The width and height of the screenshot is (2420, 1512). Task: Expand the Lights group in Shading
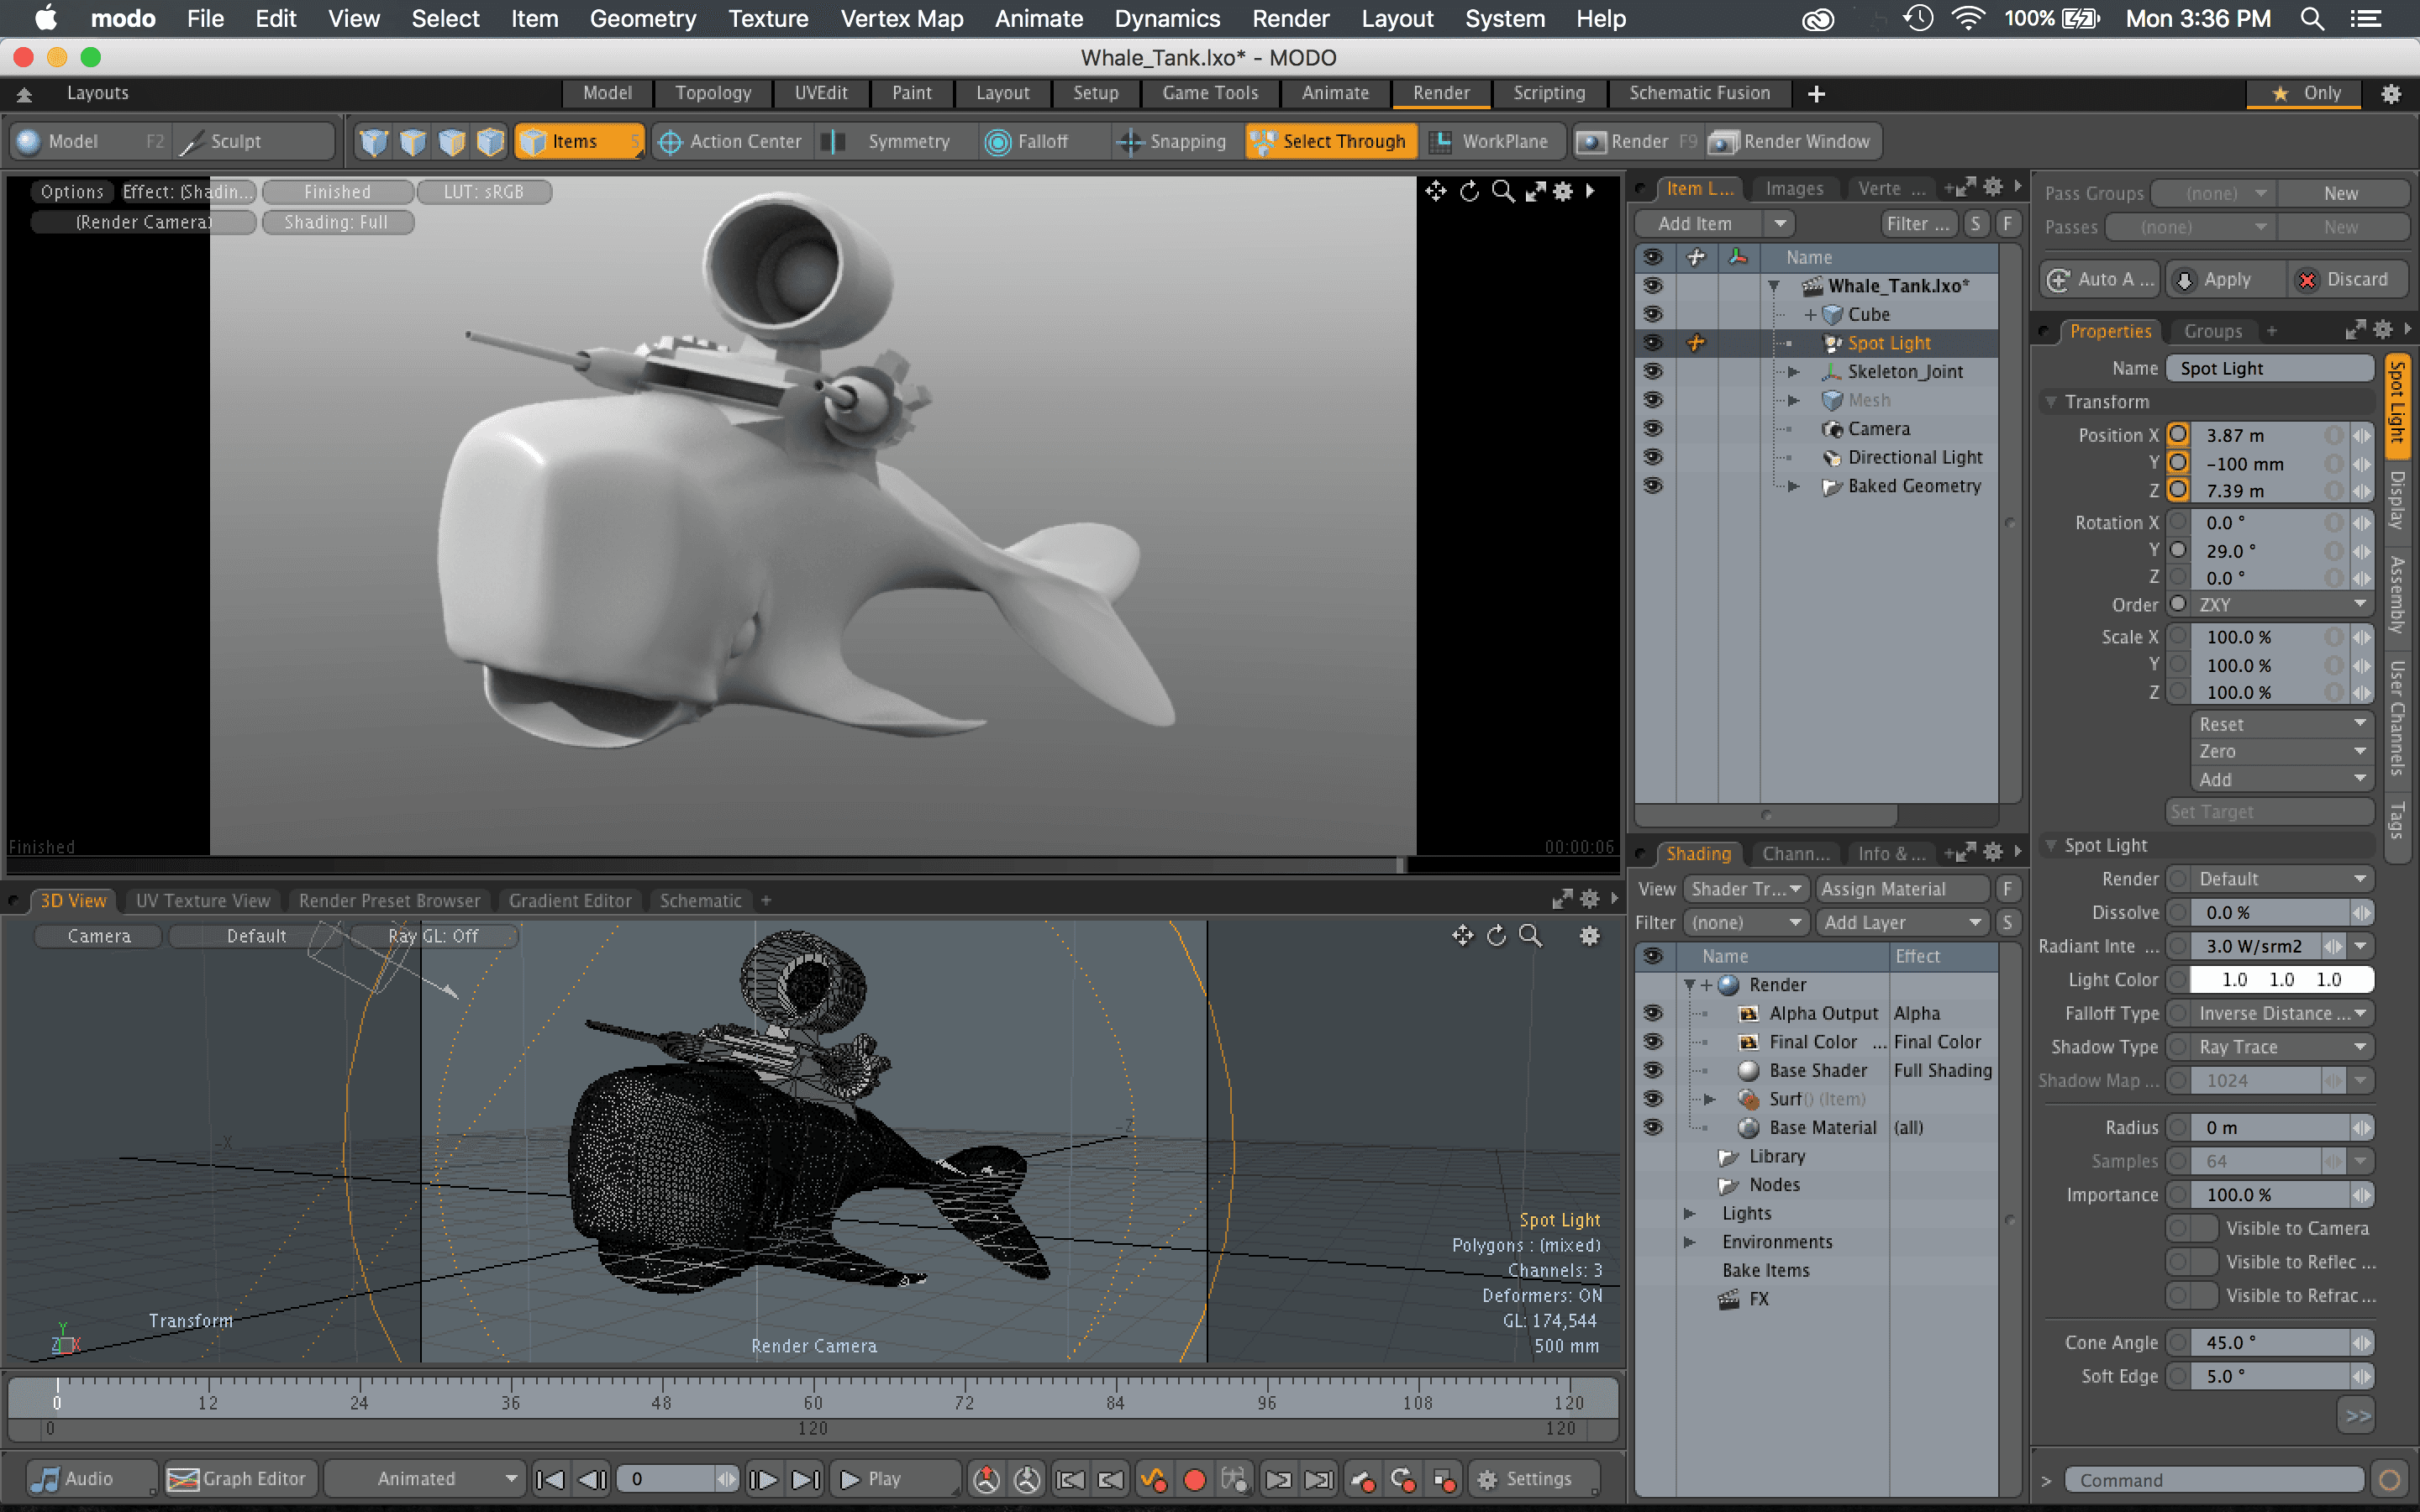[1690, 1213]
